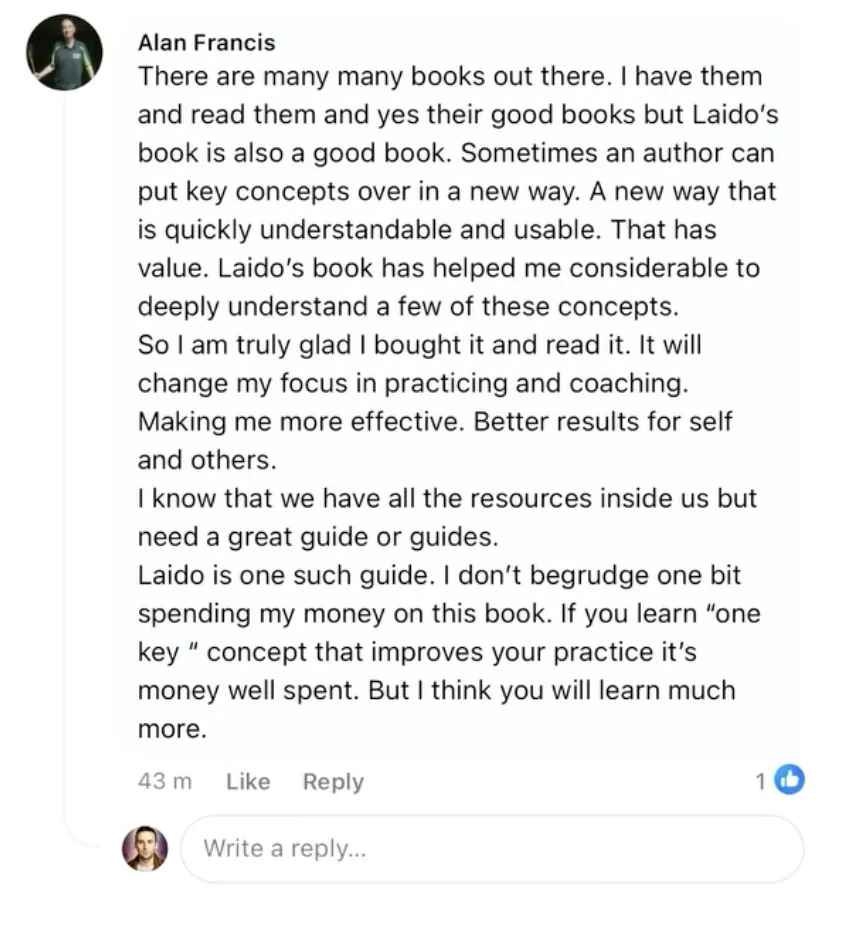
Task: Click the line starting There are many many books
Action: (450, 76)
